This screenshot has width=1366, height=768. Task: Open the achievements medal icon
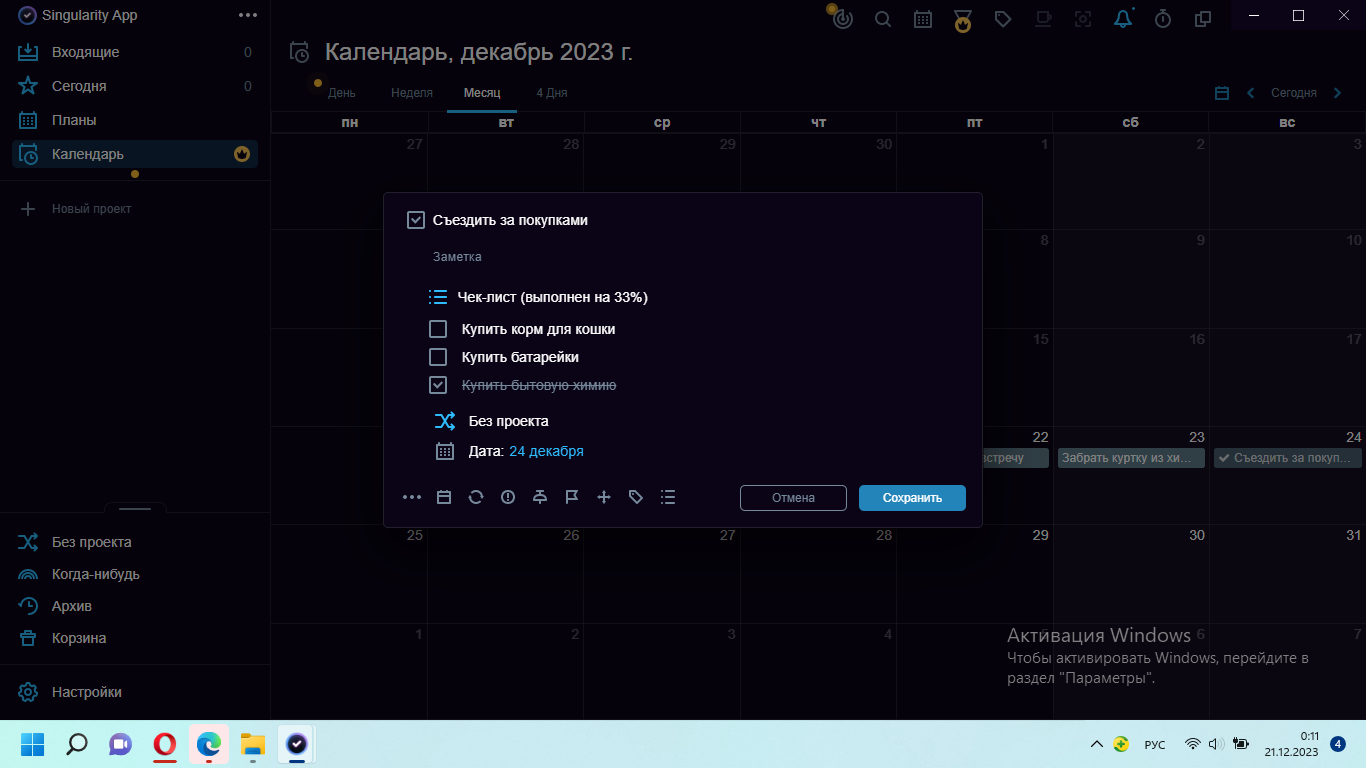[962, 18]
